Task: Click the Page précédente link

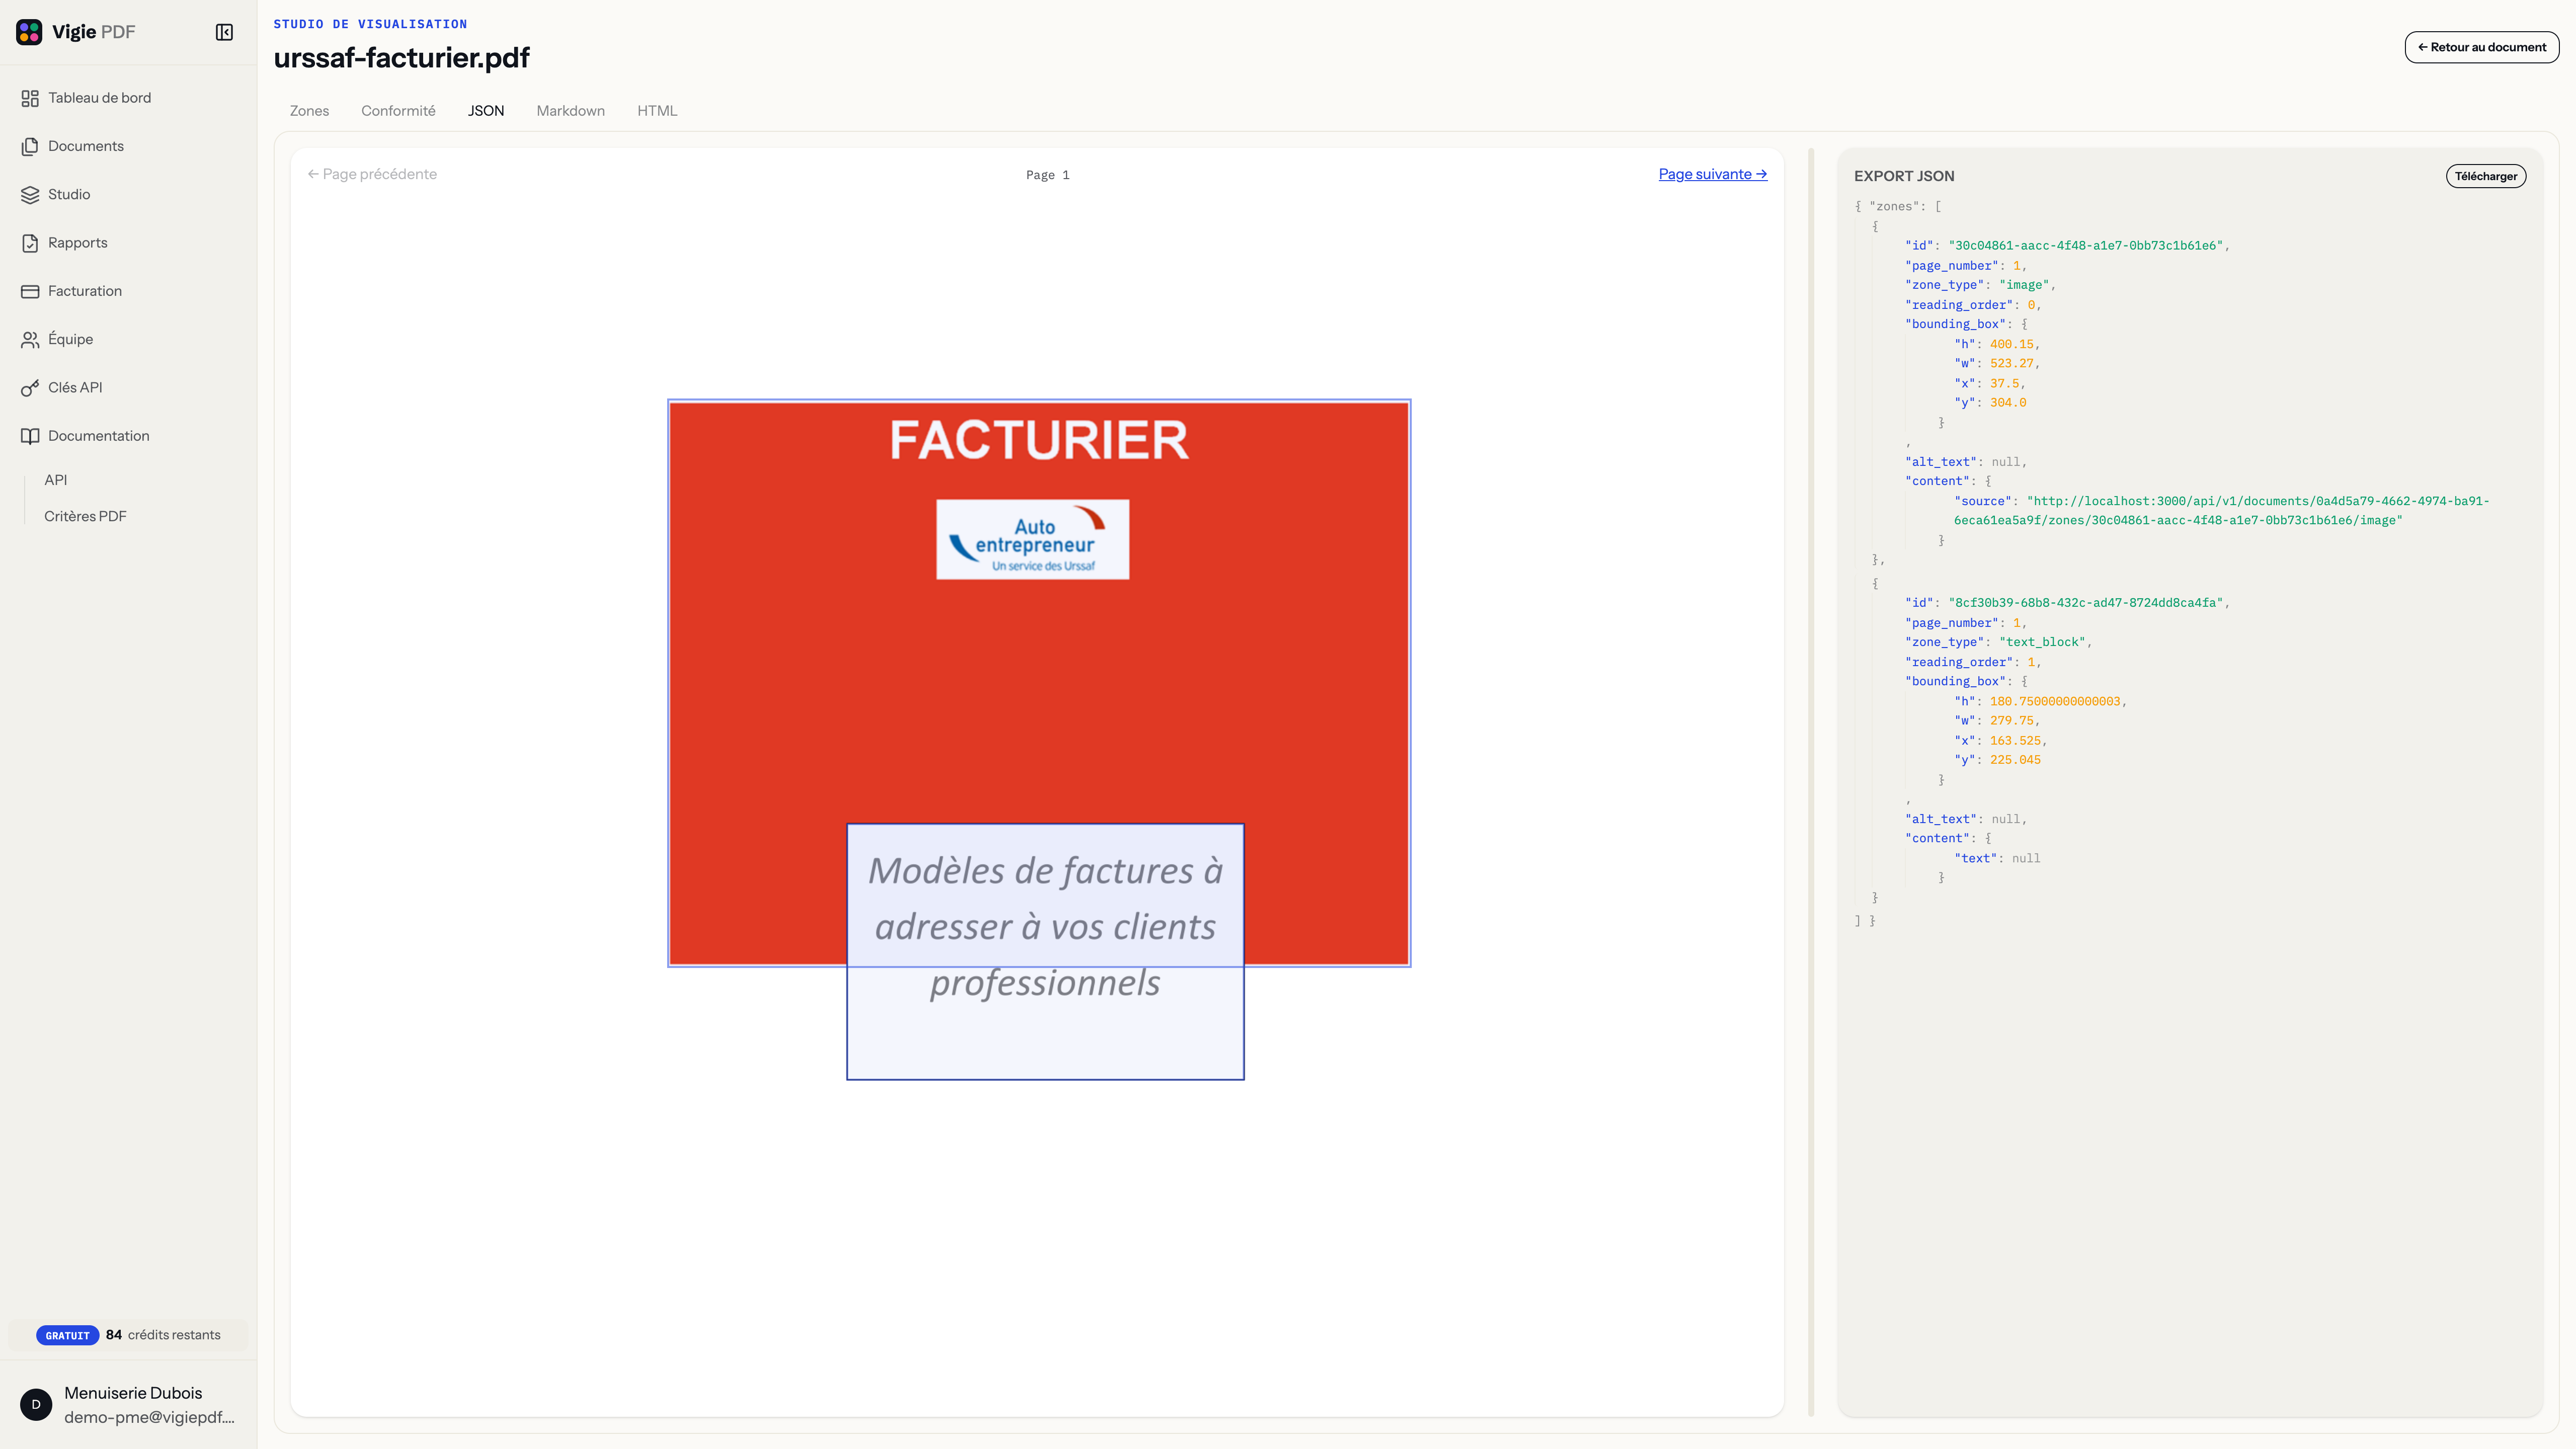Action: tap(372, 174)
